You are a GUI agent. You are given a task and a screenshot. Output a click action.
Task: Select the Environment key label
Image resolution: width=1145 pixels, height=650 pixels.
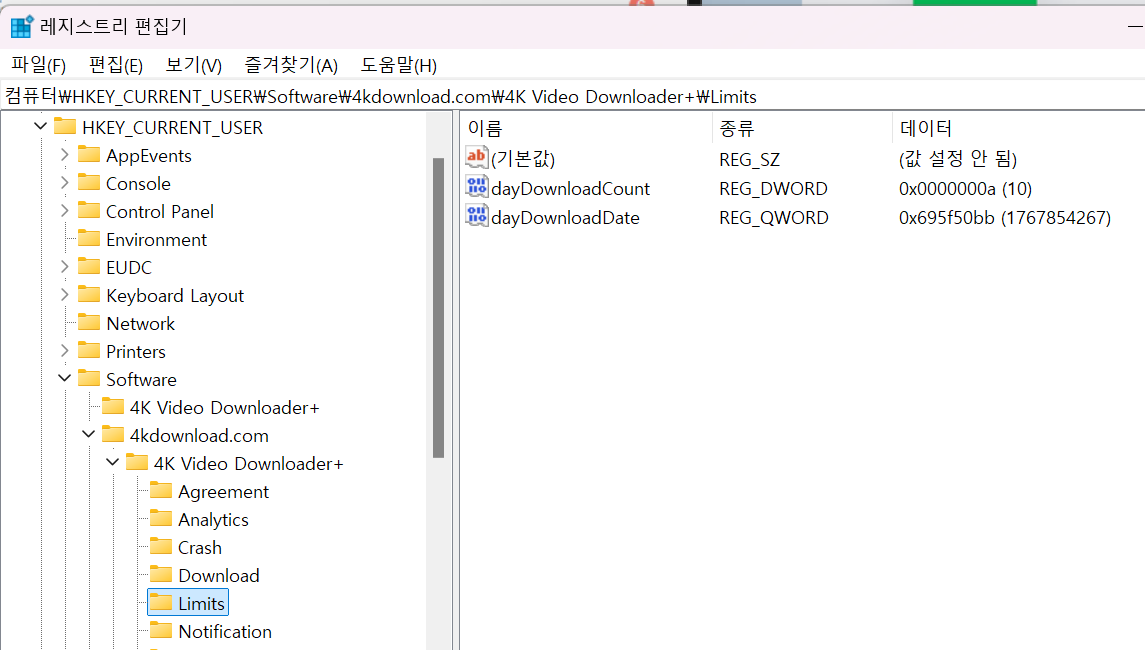[156, 240]
